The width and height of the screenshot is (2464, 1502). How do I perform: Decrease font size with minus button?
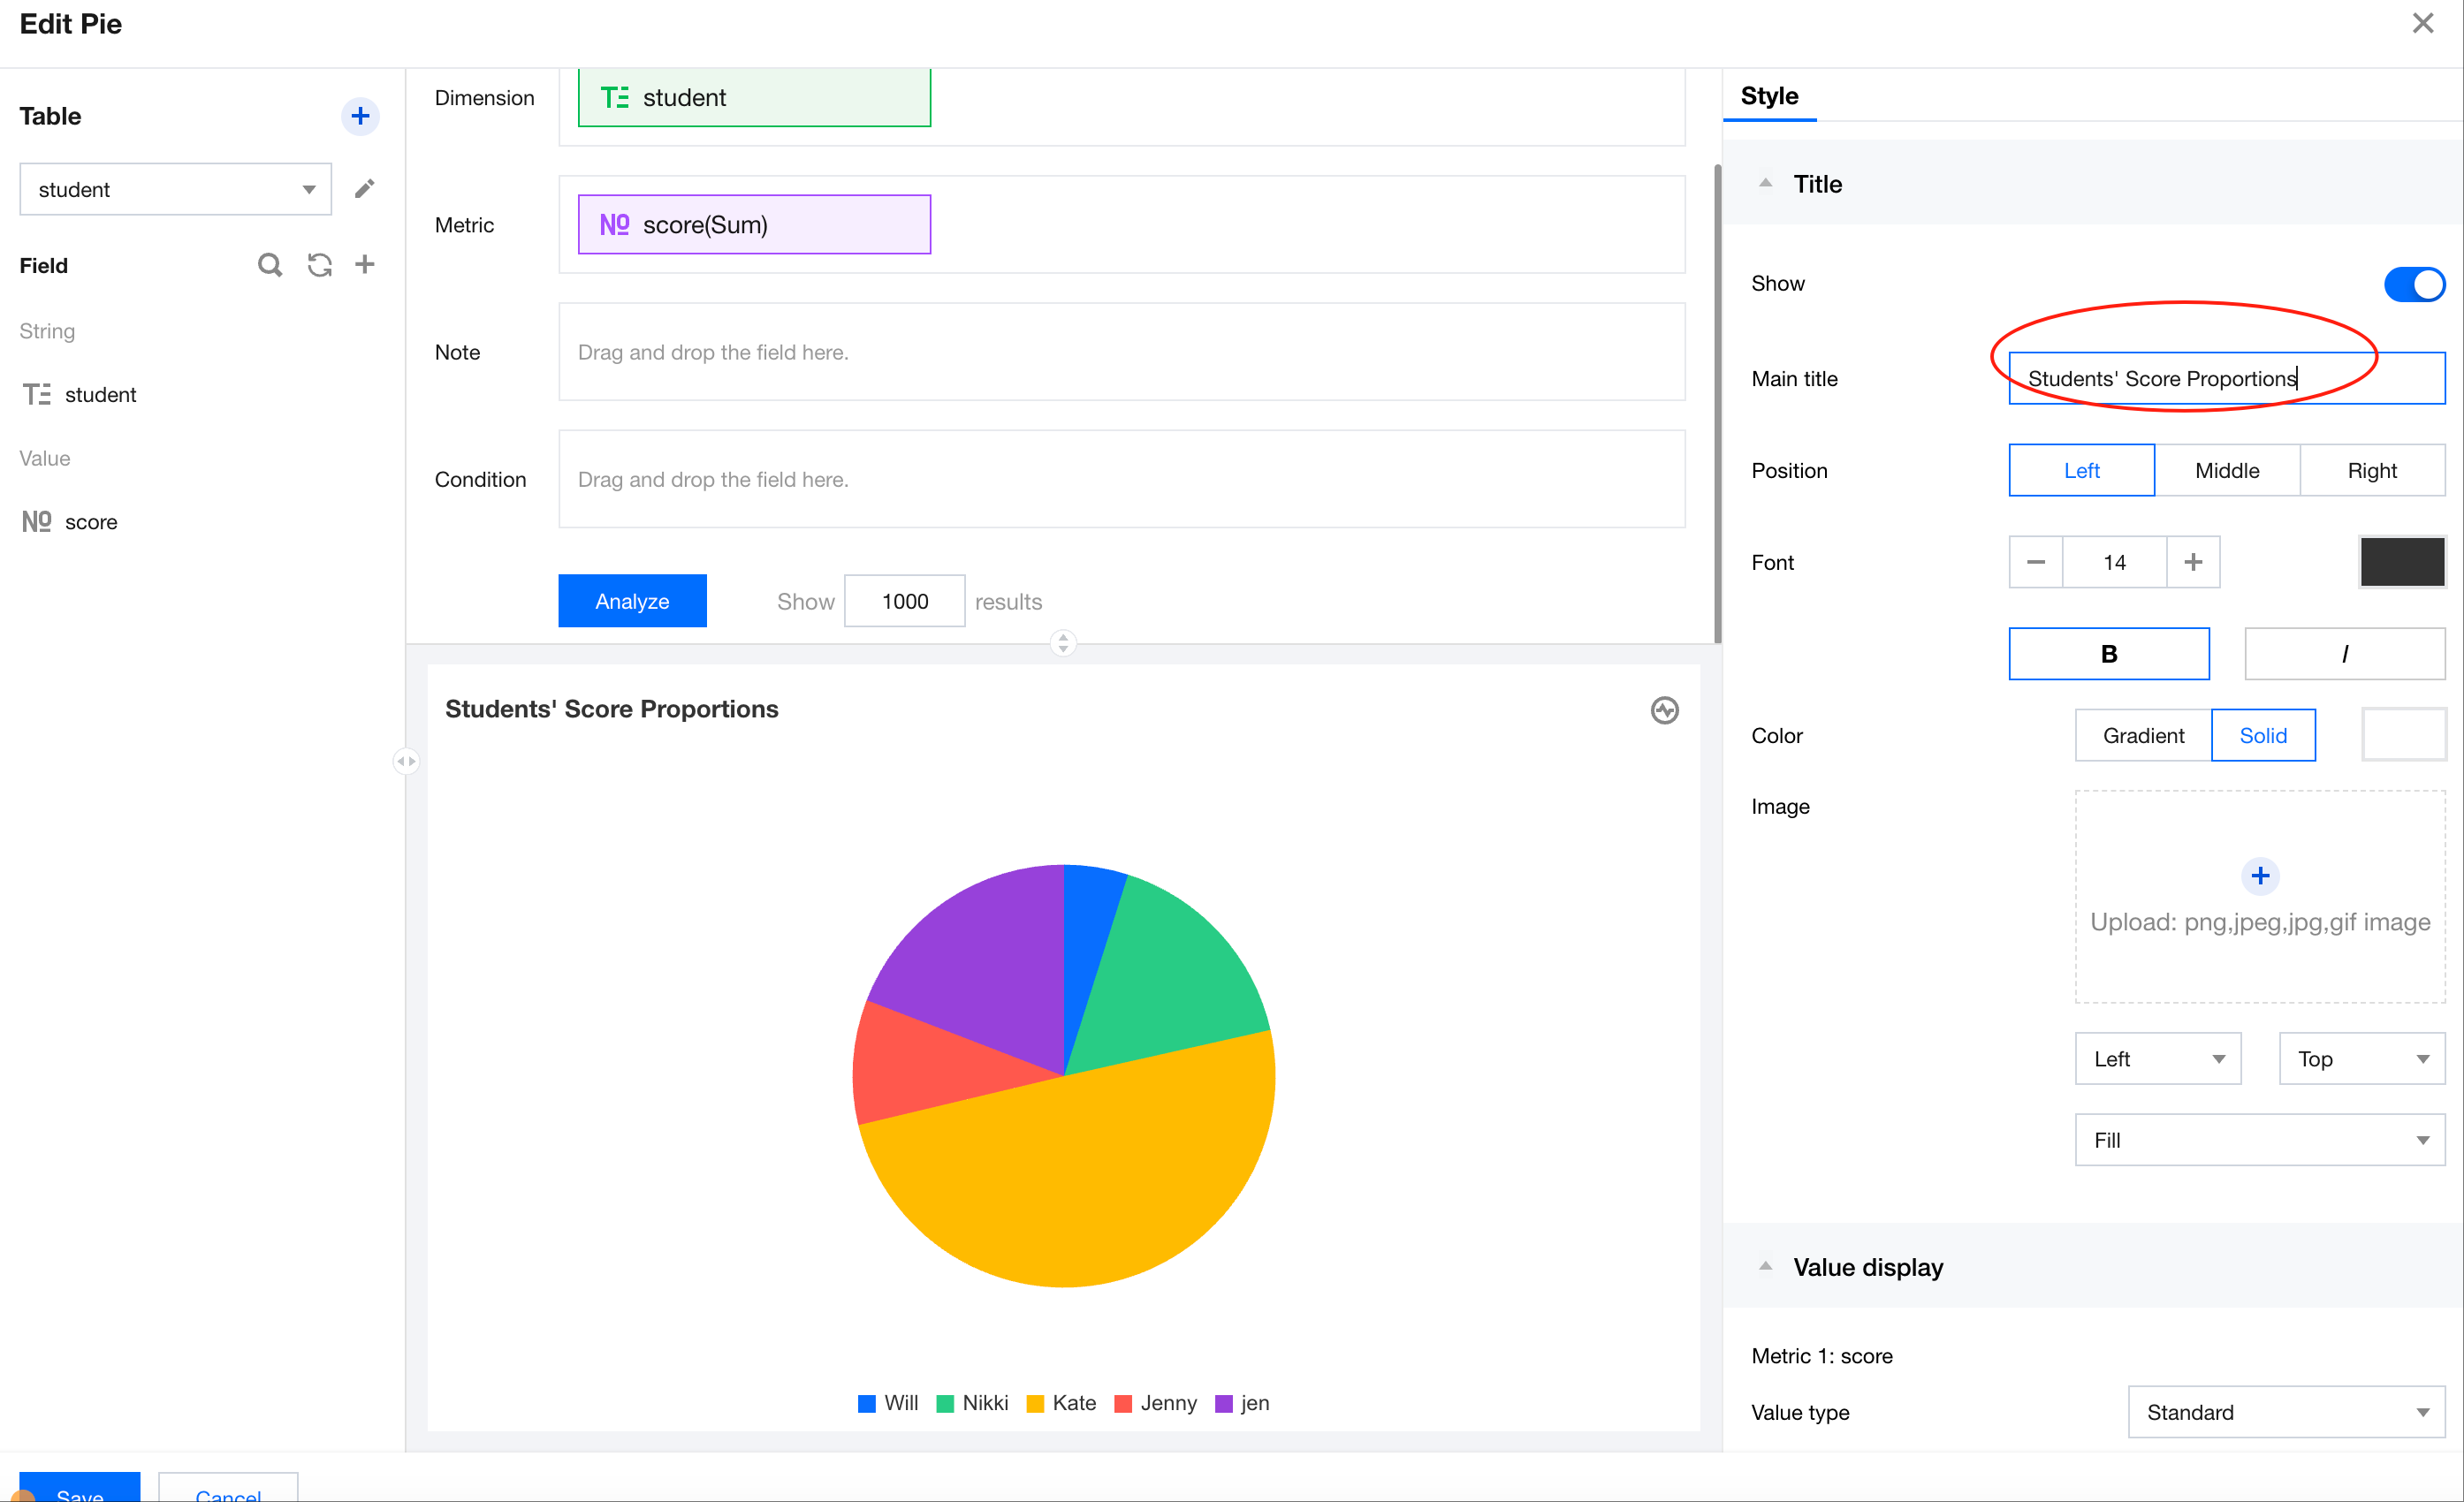pos(2035,562)
